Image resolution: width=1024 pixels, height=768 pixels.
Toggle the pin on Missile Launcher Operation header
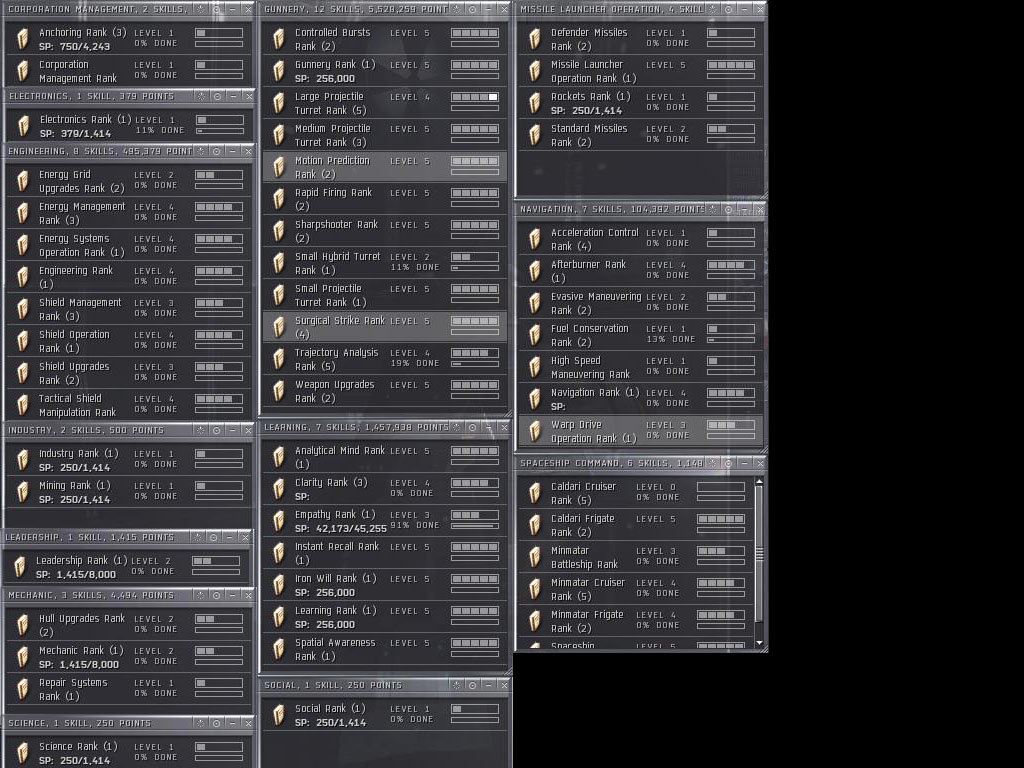click(728, 9)
